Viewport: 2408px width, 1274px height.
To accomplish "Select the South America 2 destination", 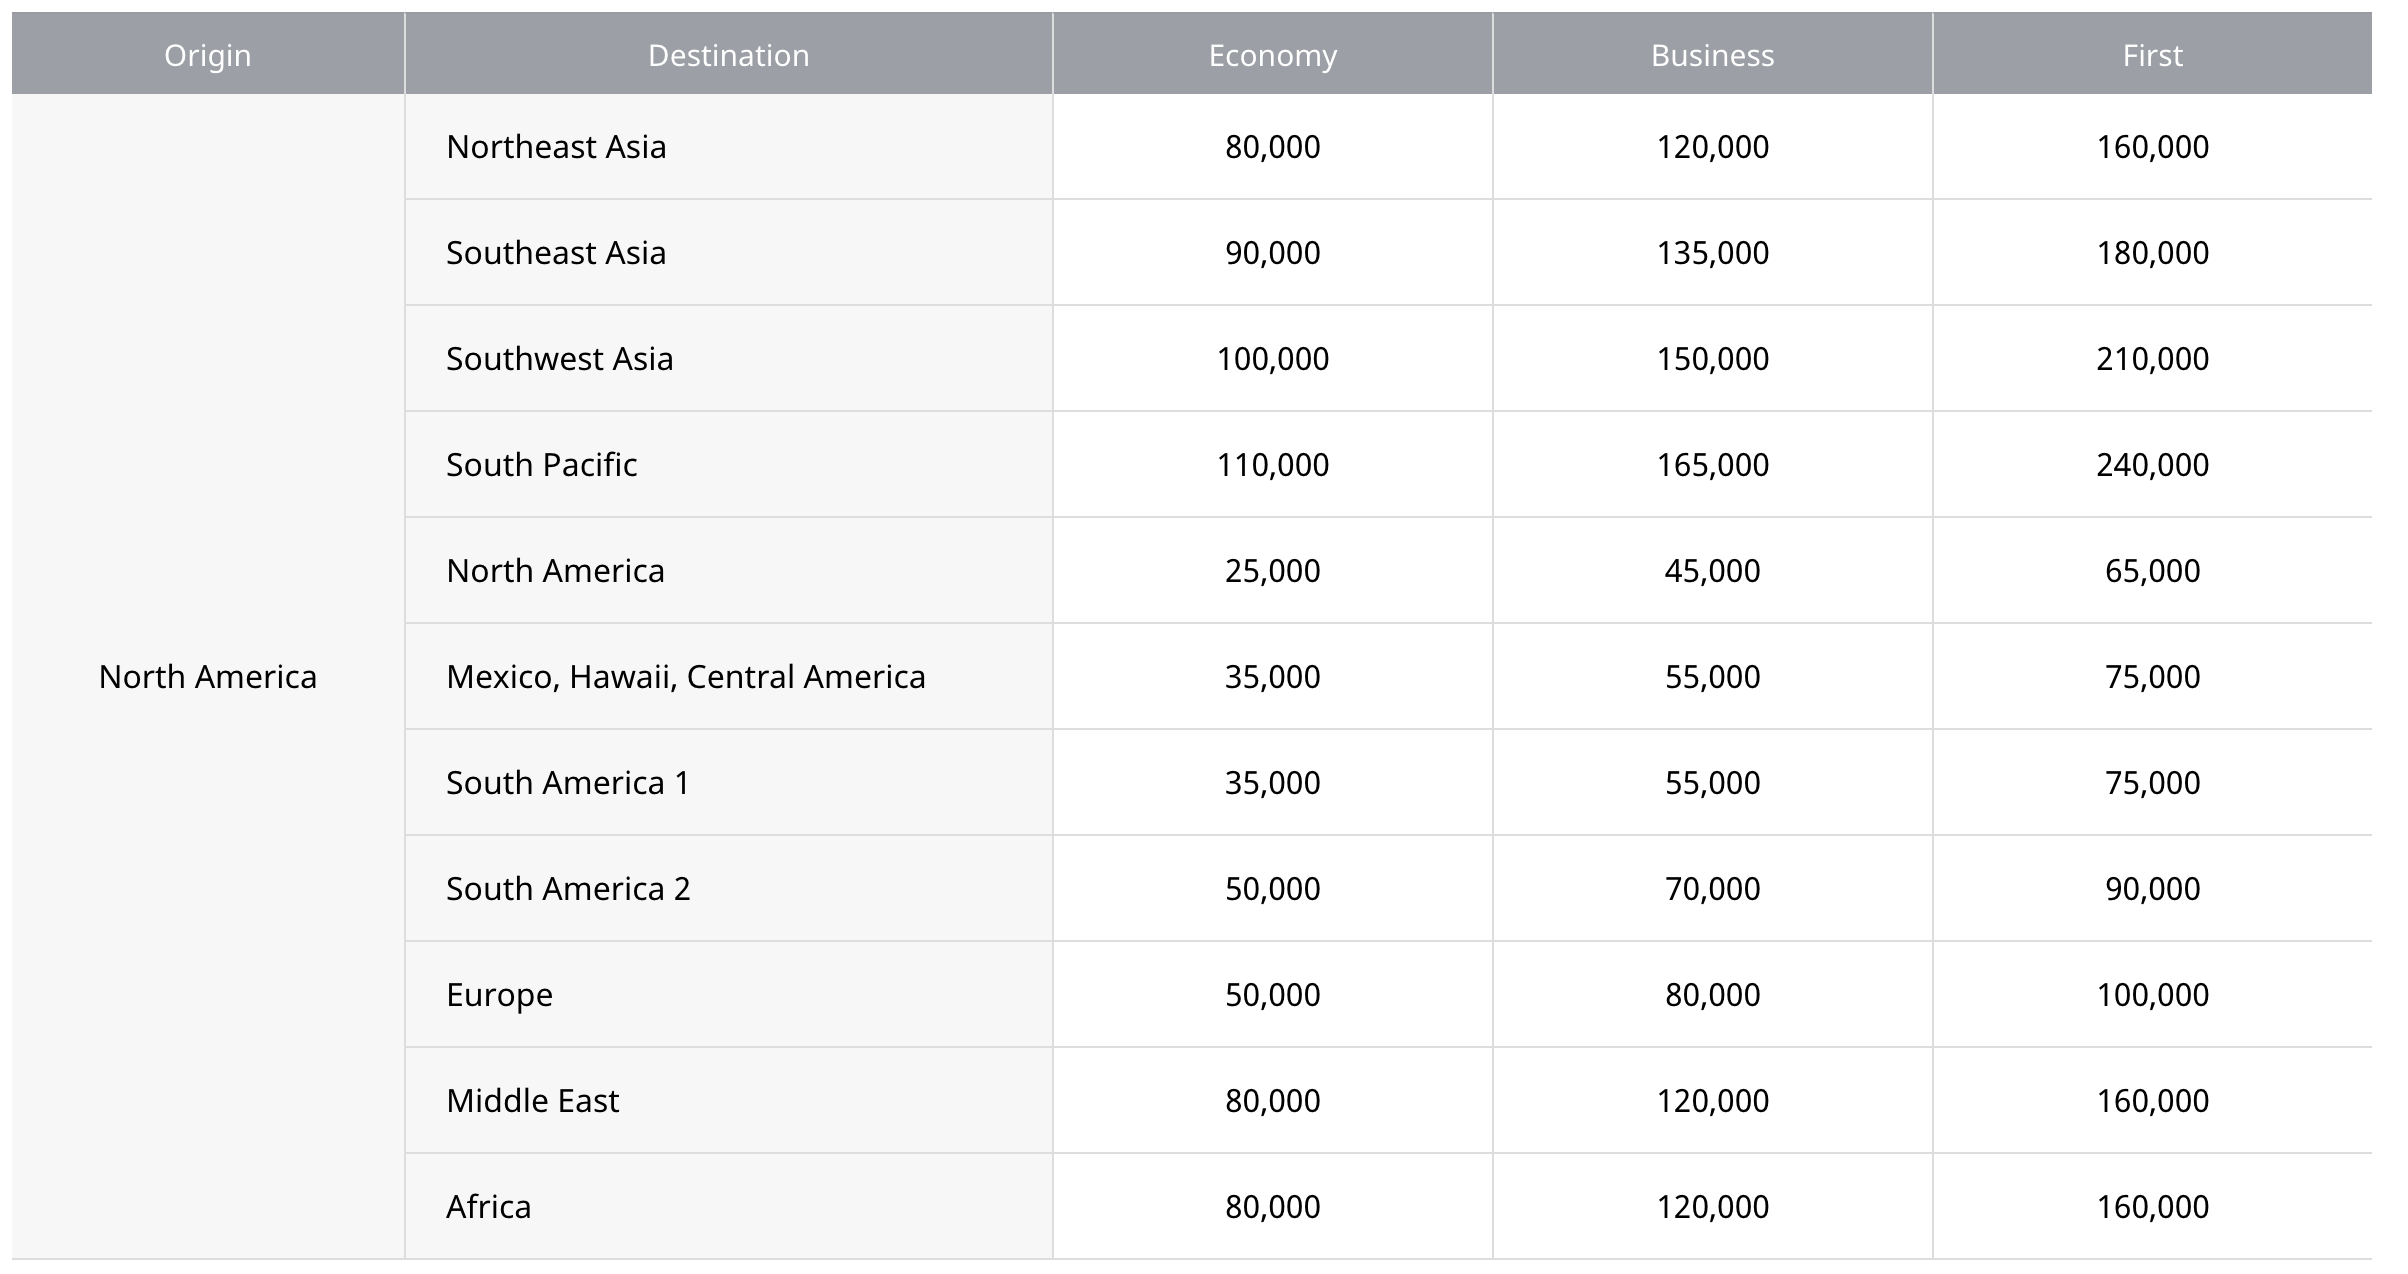I will (567, 889).
